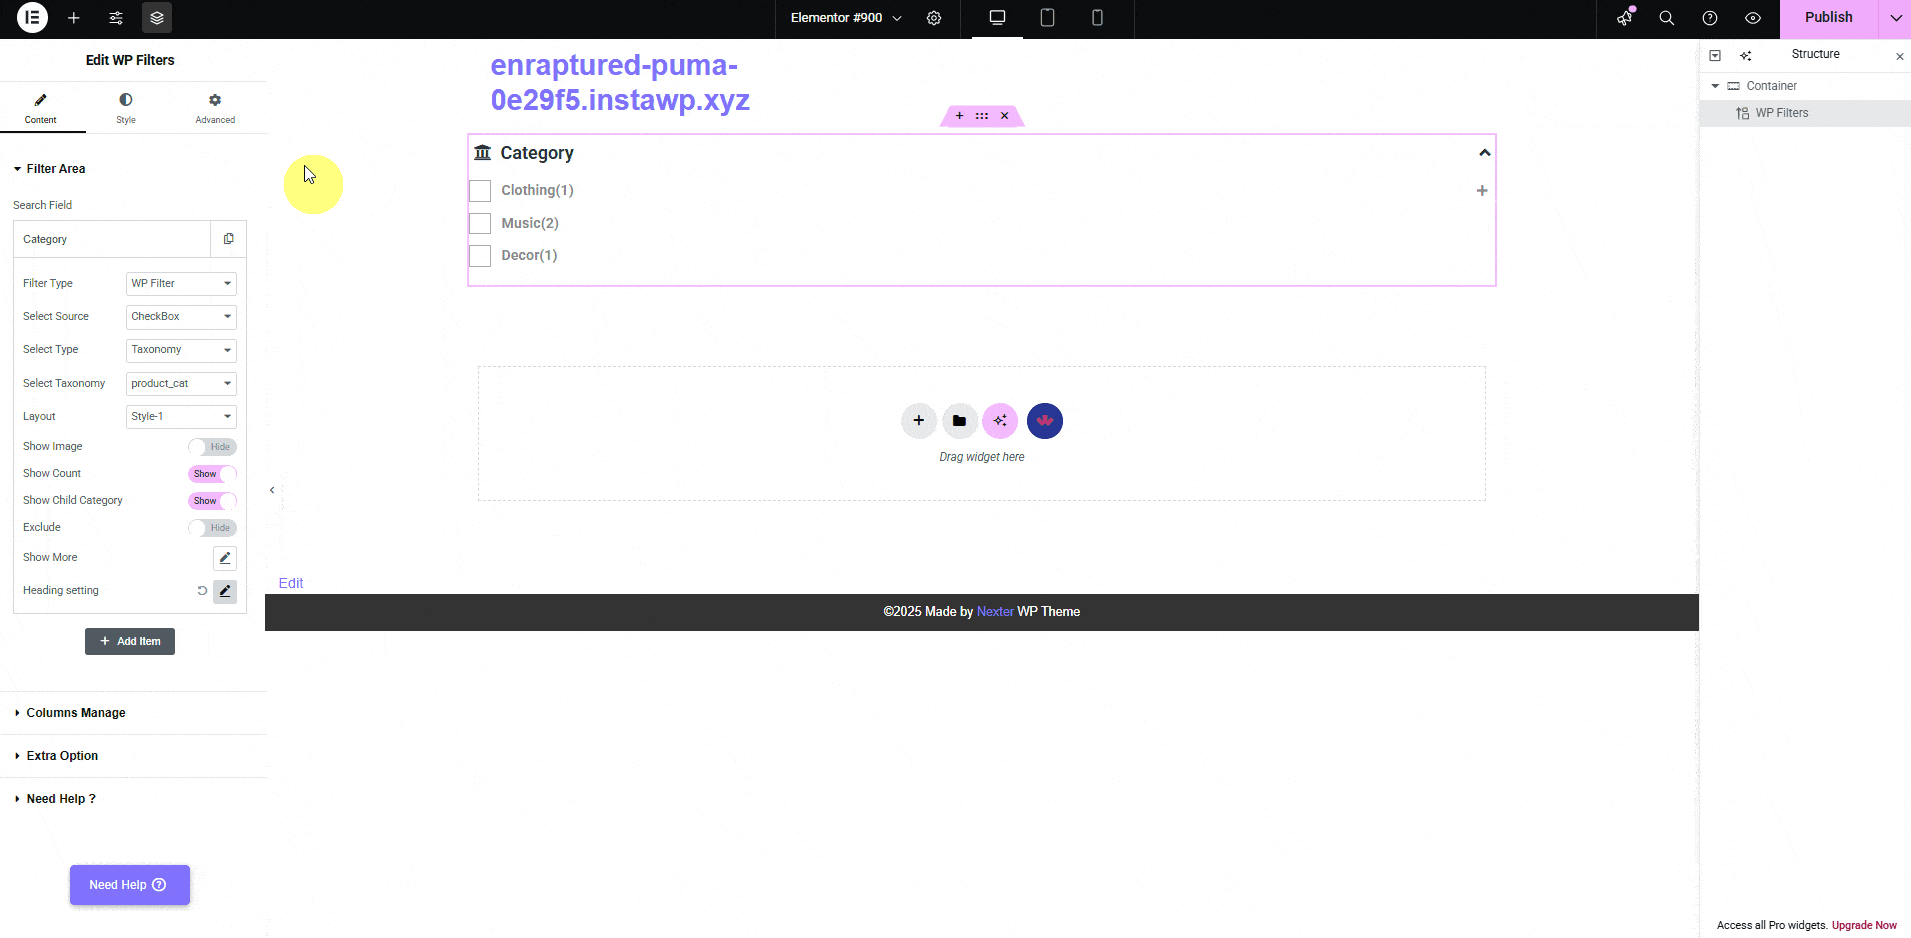Image resolution: width=1911 pixels, height=938 pixels.
Task: Switch to tablet device preview
Action: (x=1047, y=18)
